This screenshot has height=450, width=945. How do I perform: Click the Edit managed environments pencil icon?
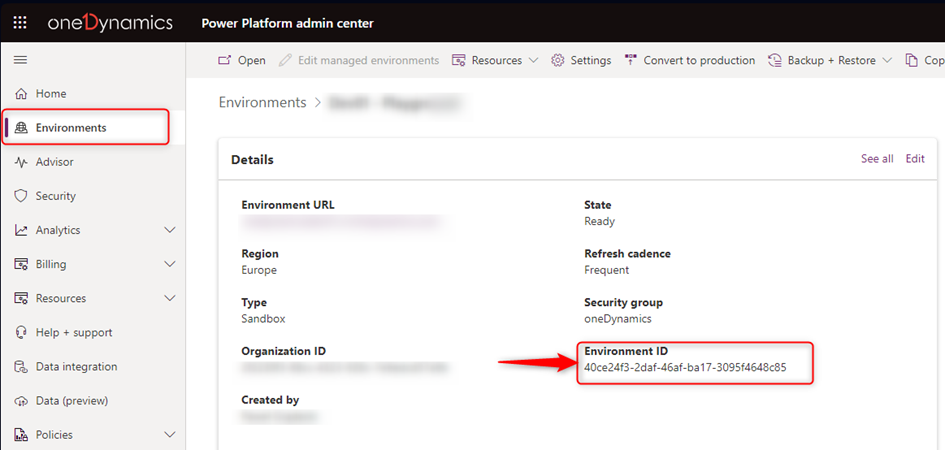[285, 60]
